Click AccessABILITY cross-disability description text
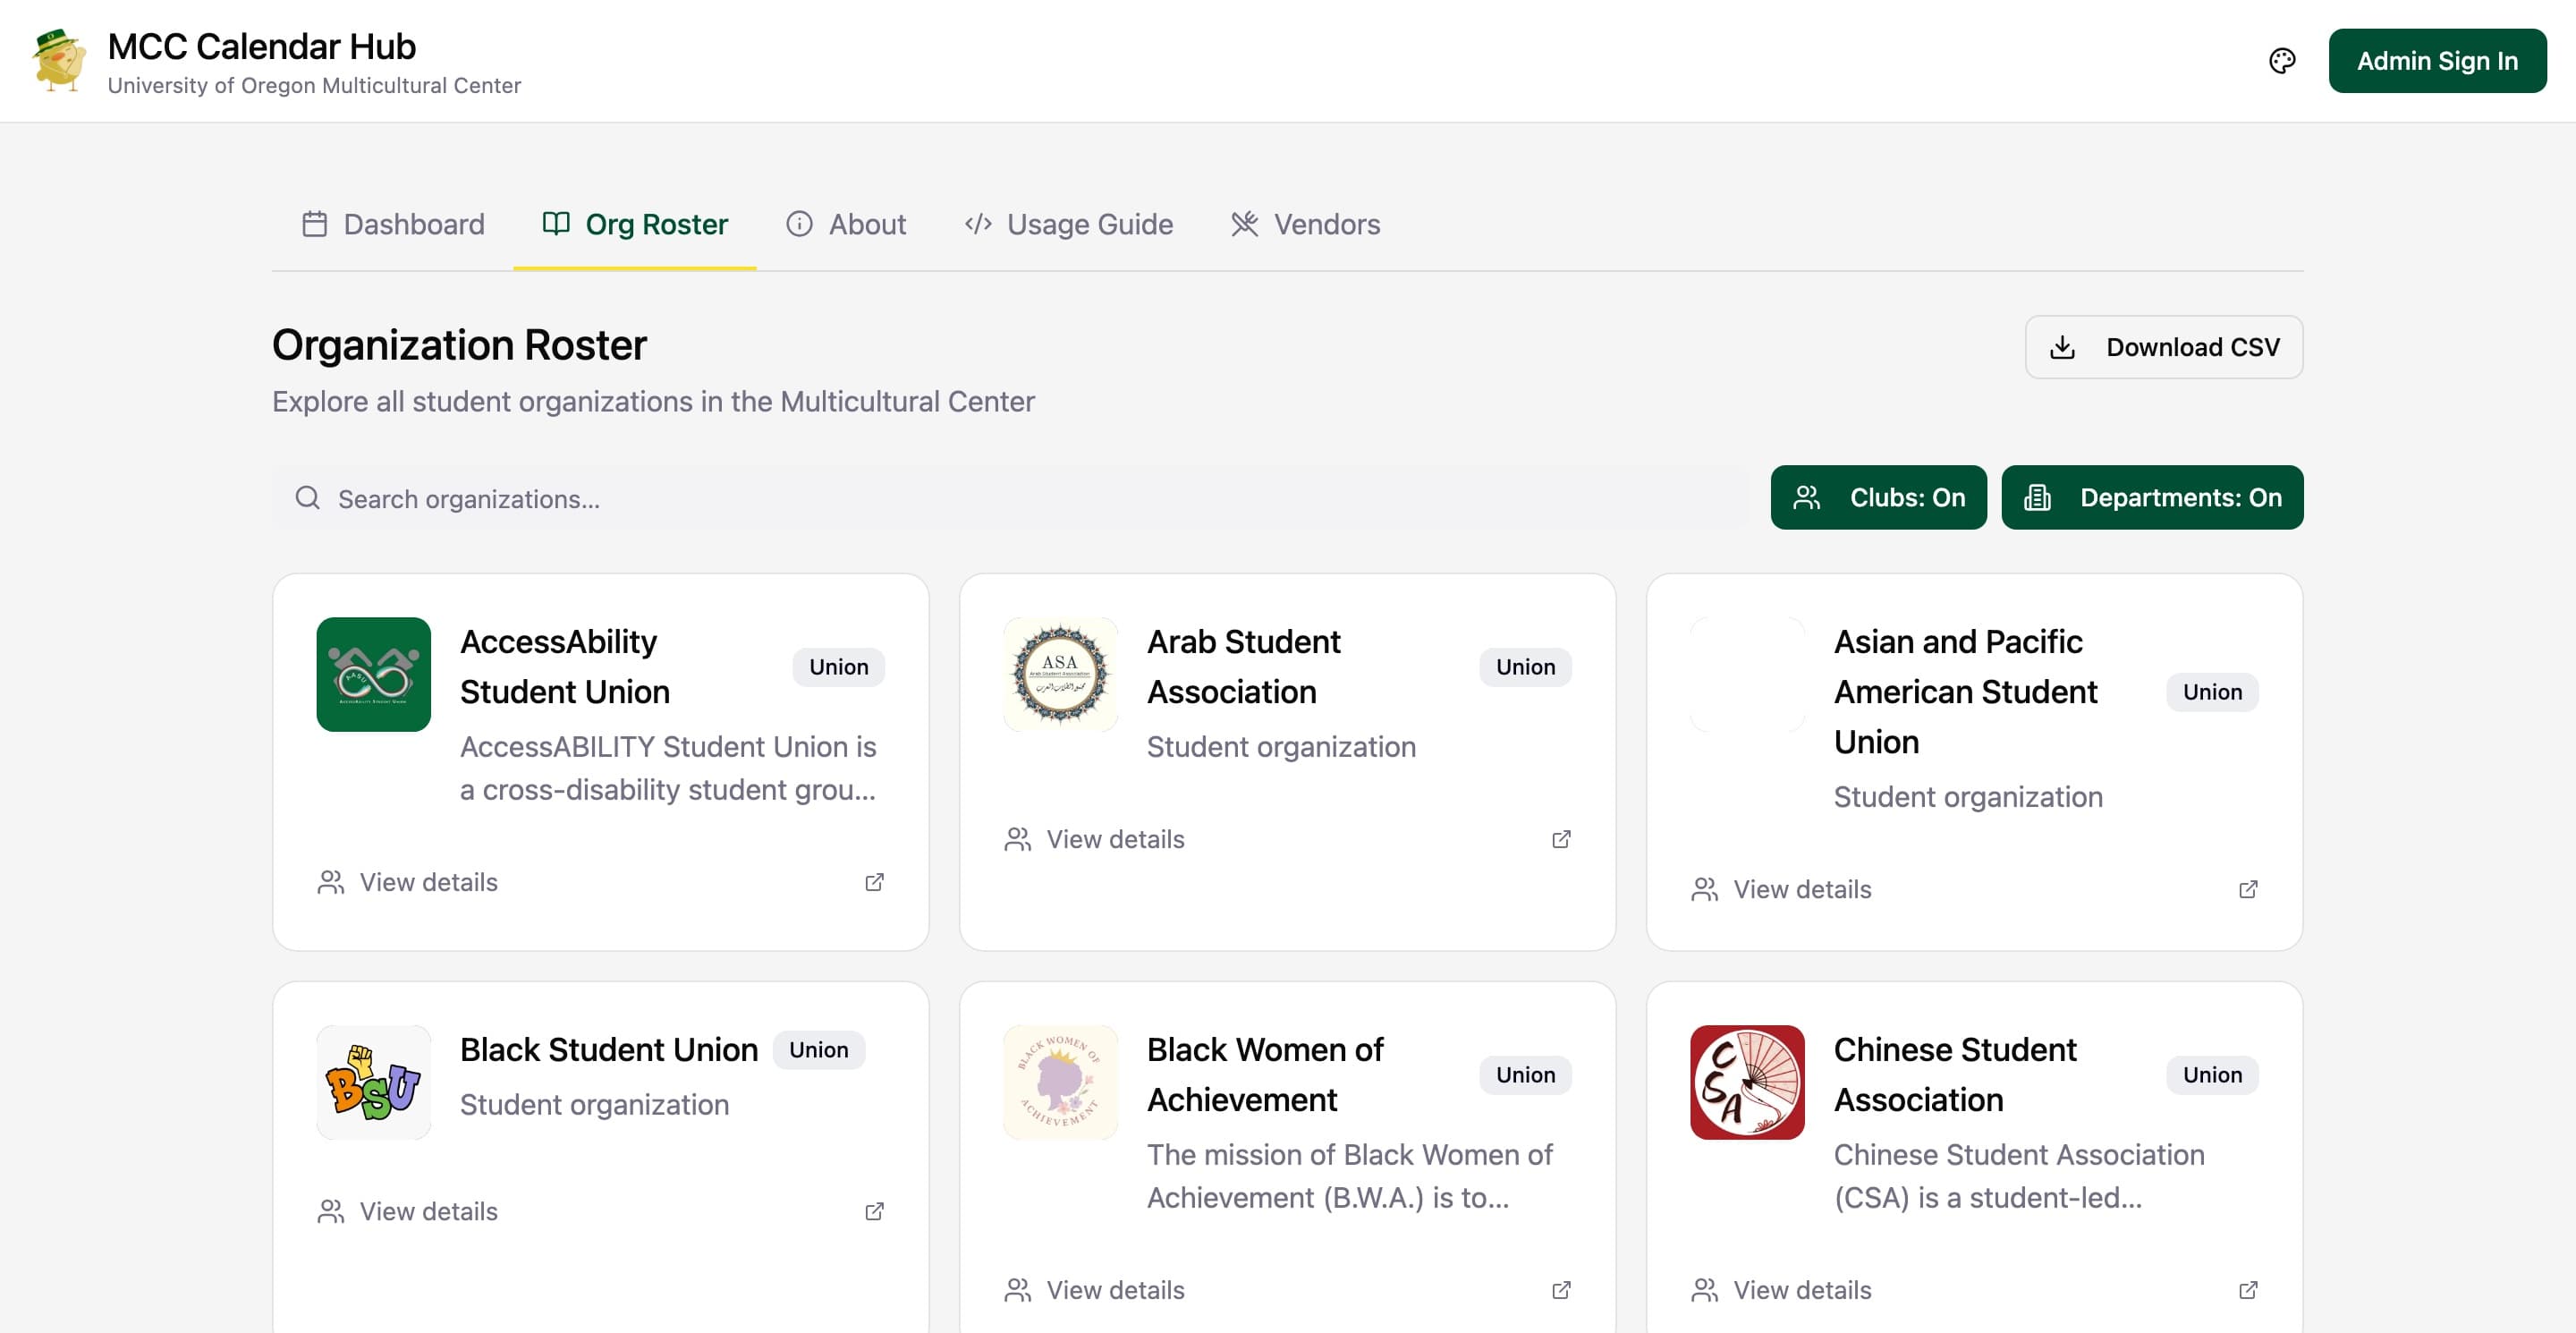This screenshot has width=2576, height=1333. [x=668, y=768]
